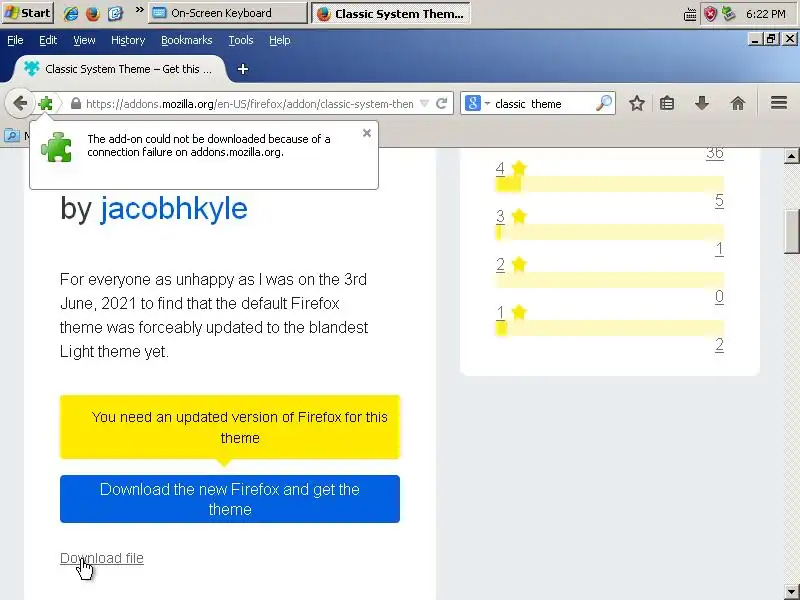Select the Classic System Theme tab

click(120, 69)
